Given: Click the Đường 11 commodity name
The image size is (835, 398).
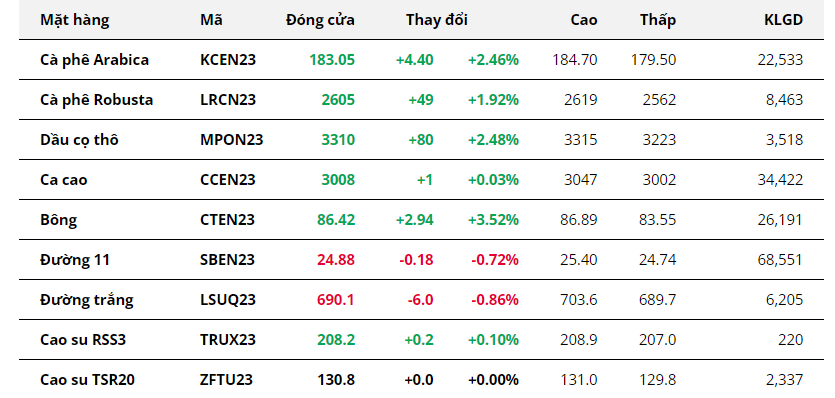Looking at the screenshot, I should [75, 259].
